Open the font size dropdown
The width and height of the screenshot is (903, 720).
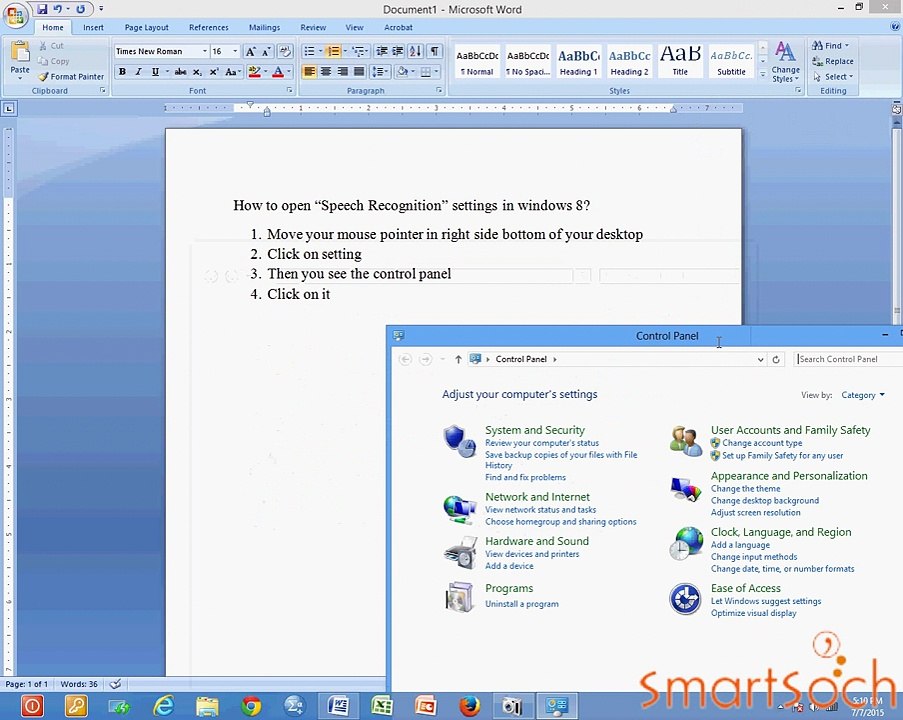pos(235,51)
